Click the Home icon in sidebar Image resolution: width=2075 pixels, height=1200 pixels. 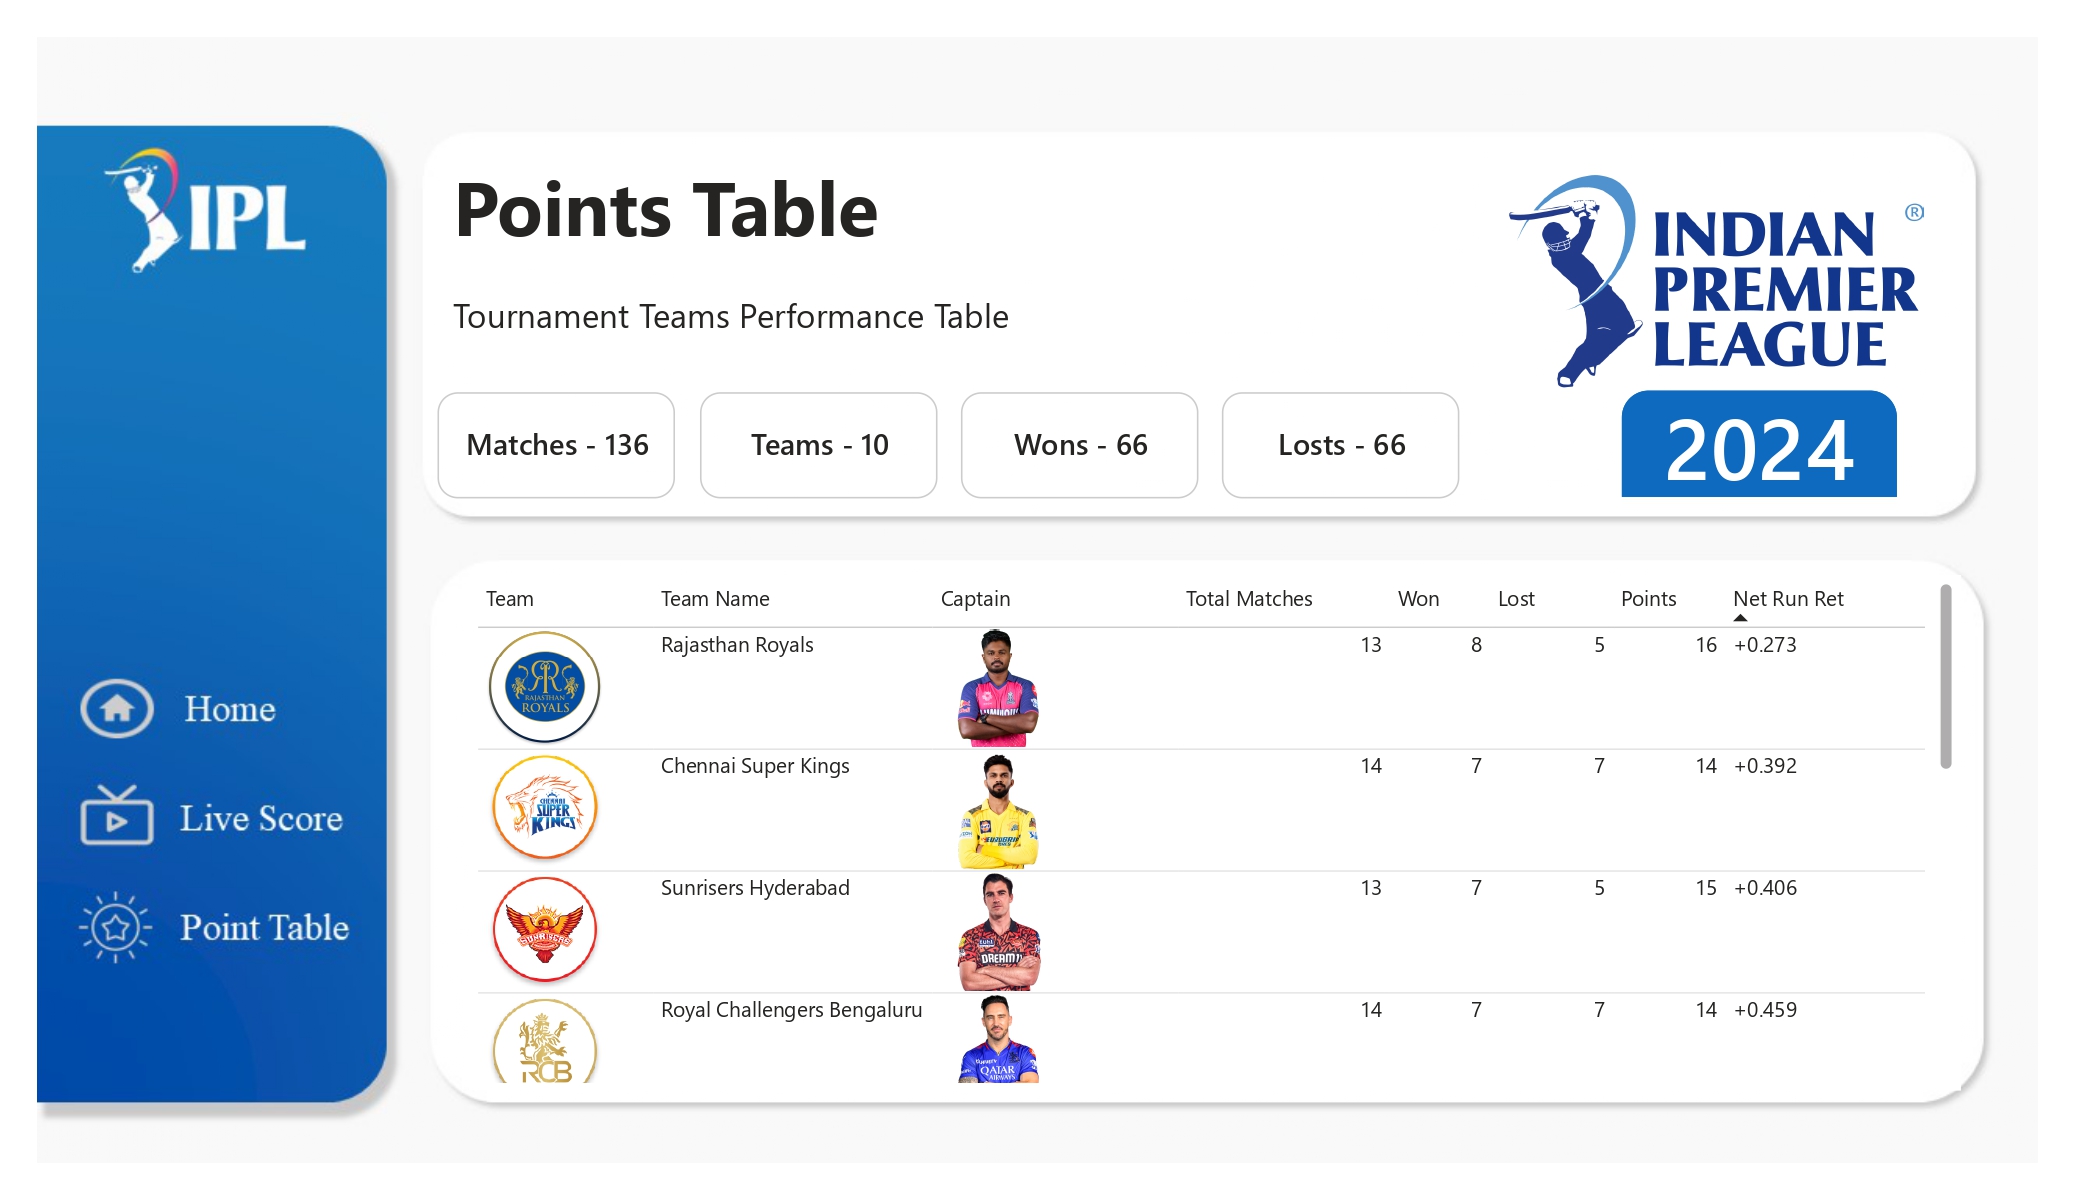(x=117, y=709)
